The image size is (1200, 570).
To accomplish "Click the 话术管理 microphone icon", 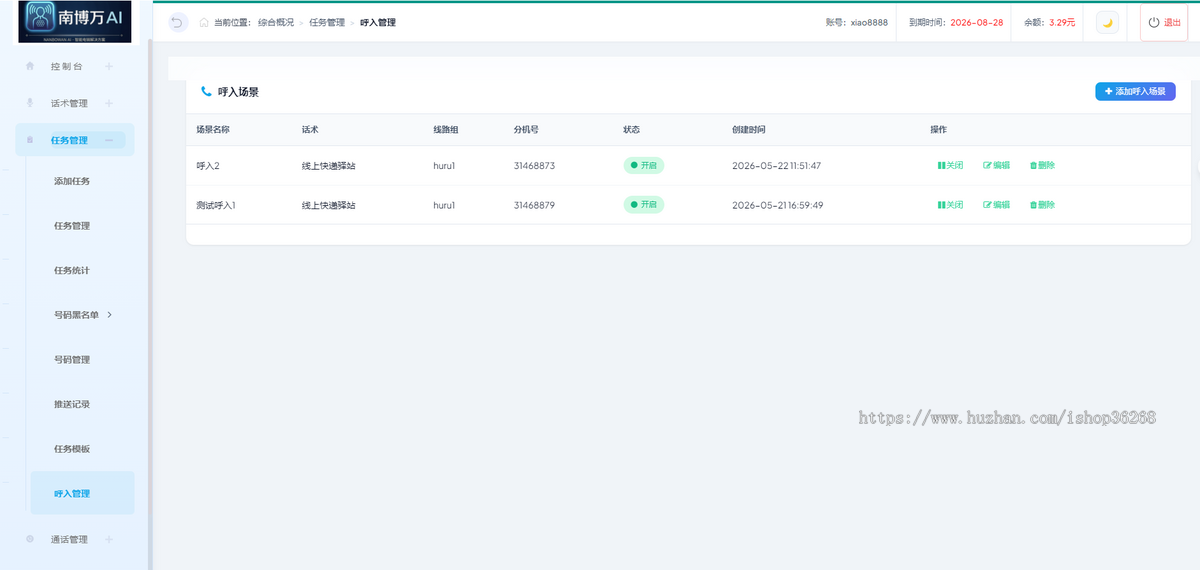I will tap(30, 103).
